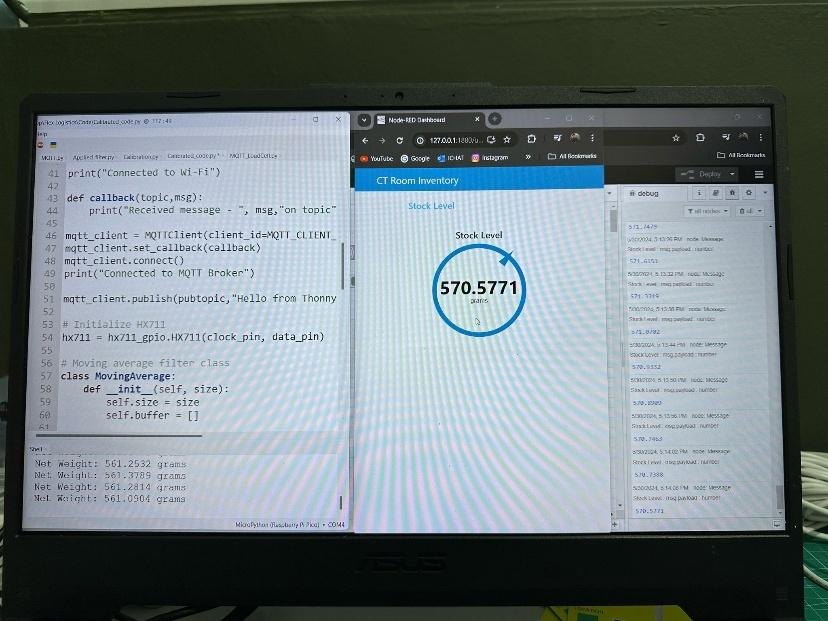Open media control icon in dashboard window
This screenshot has height=621, width=828.
(x=558, y=138)
